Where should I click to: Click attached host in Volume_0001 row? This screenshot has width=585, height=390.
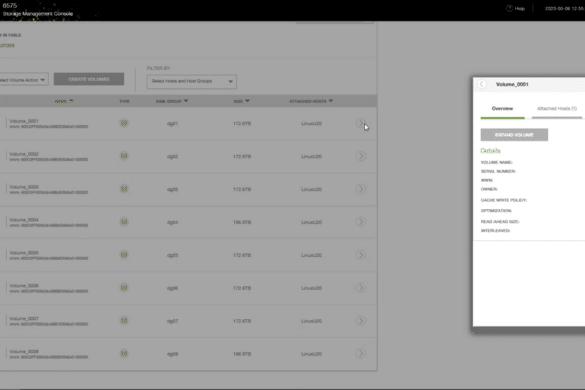click(312, 124)
